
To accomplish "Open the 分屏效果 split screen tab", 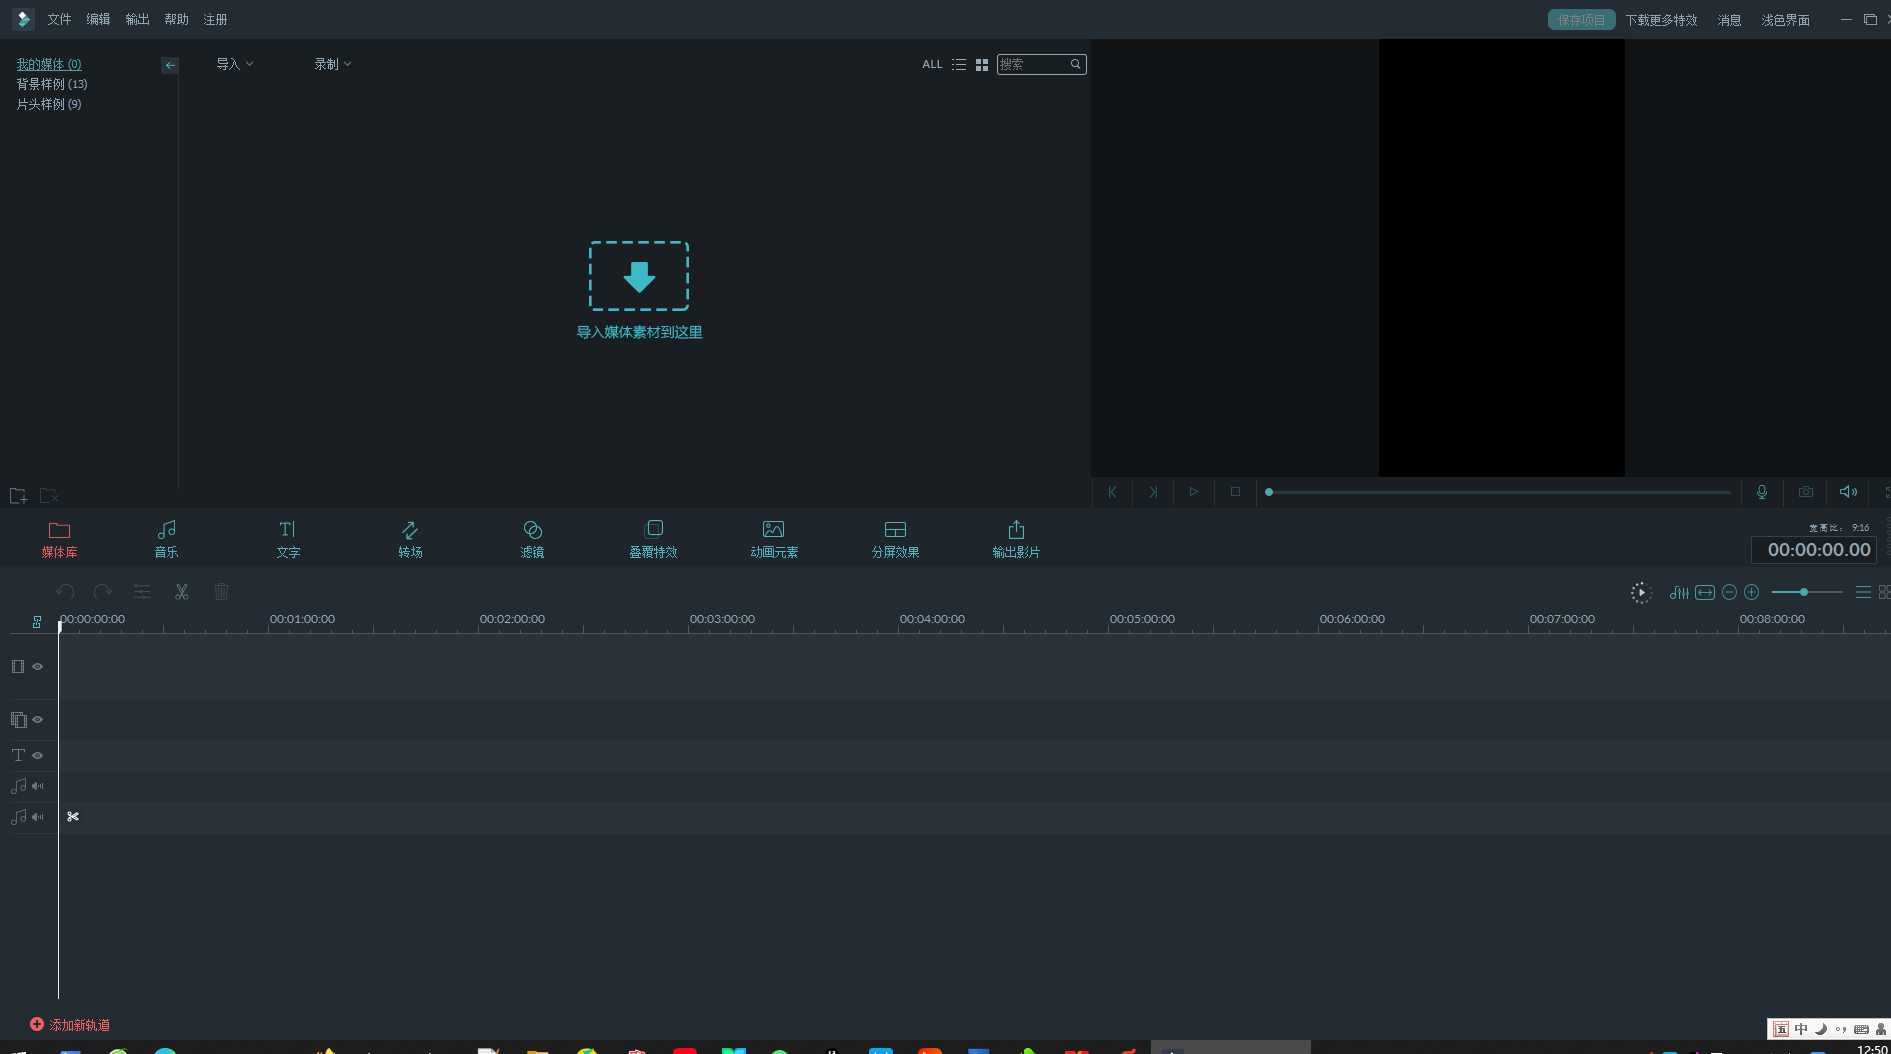I will (895, 539).
